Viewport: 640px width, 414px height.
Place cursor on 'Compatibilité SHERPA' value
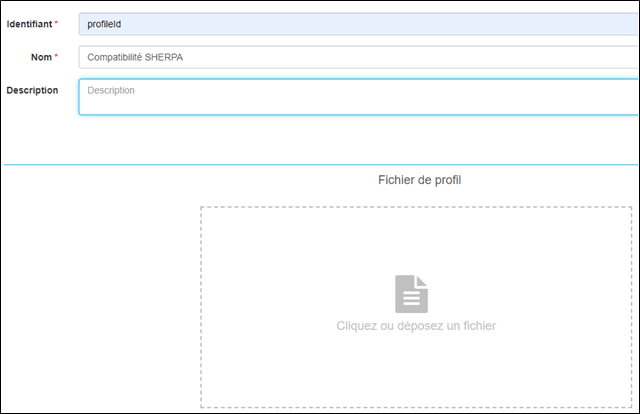pyautogui.click(x=135, y=57)
